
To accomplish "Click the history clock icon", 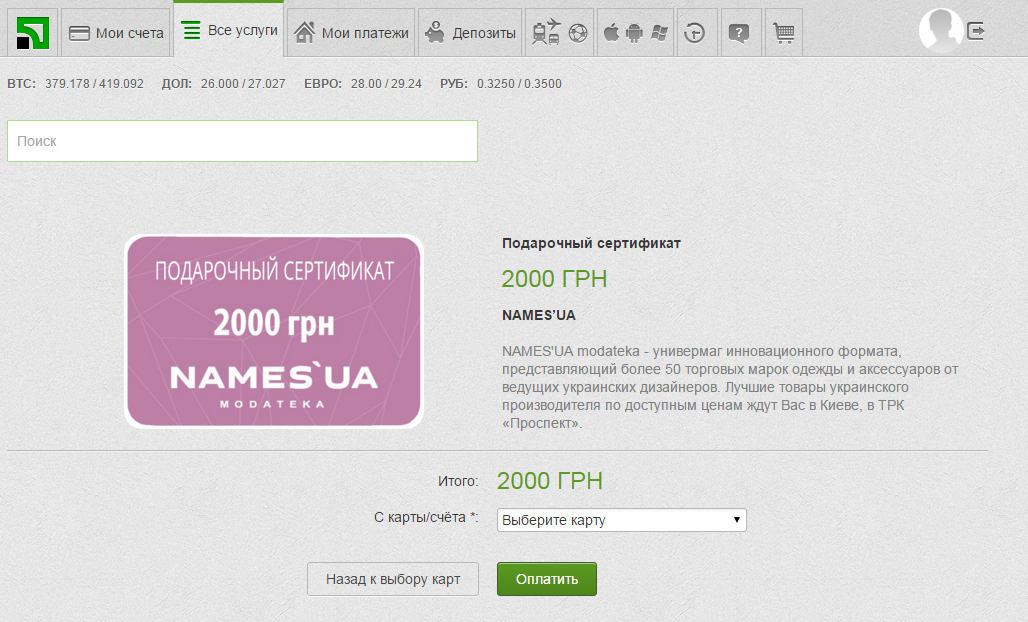I will (x=694, y=33).
